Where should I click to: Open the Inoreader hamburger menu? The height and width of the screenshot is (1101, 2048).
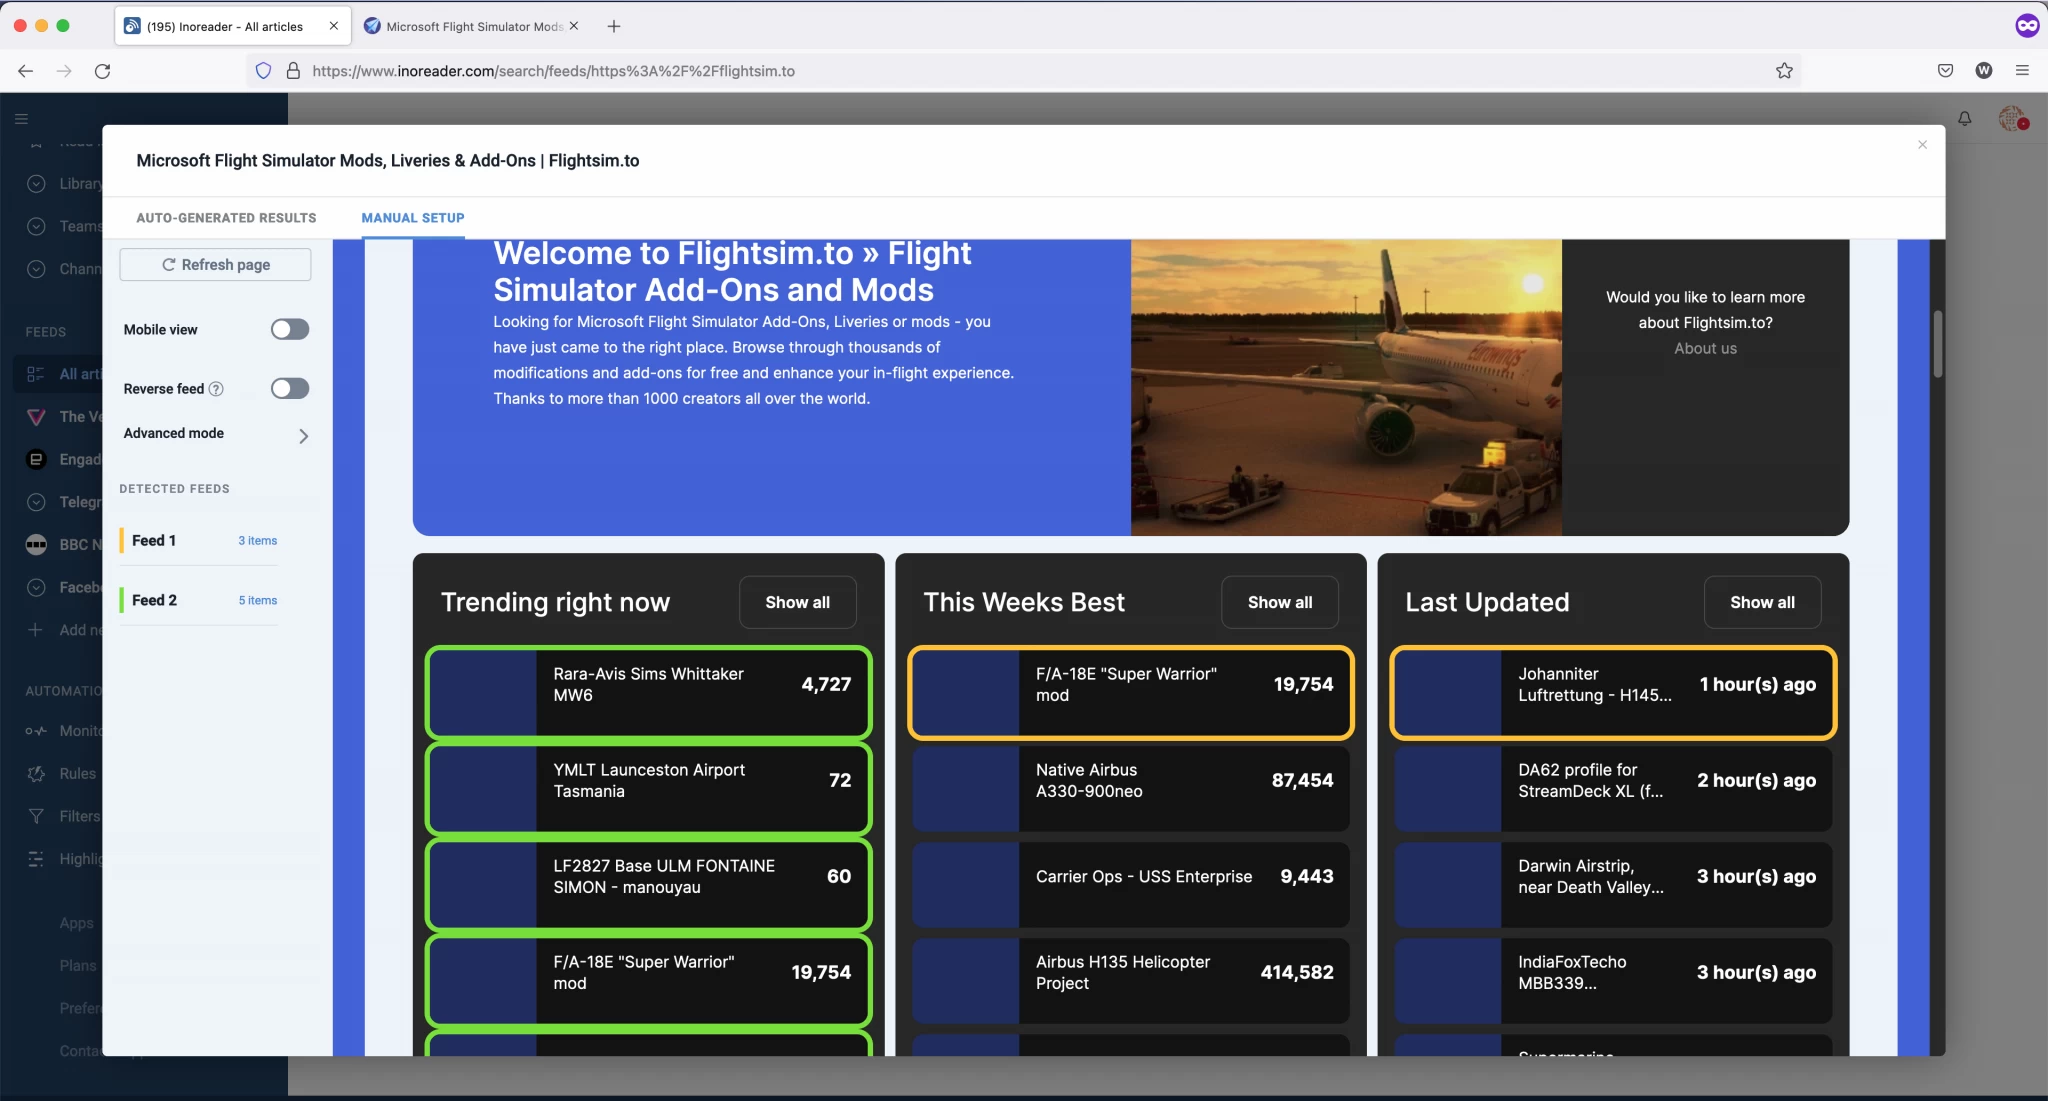(21, 118)
